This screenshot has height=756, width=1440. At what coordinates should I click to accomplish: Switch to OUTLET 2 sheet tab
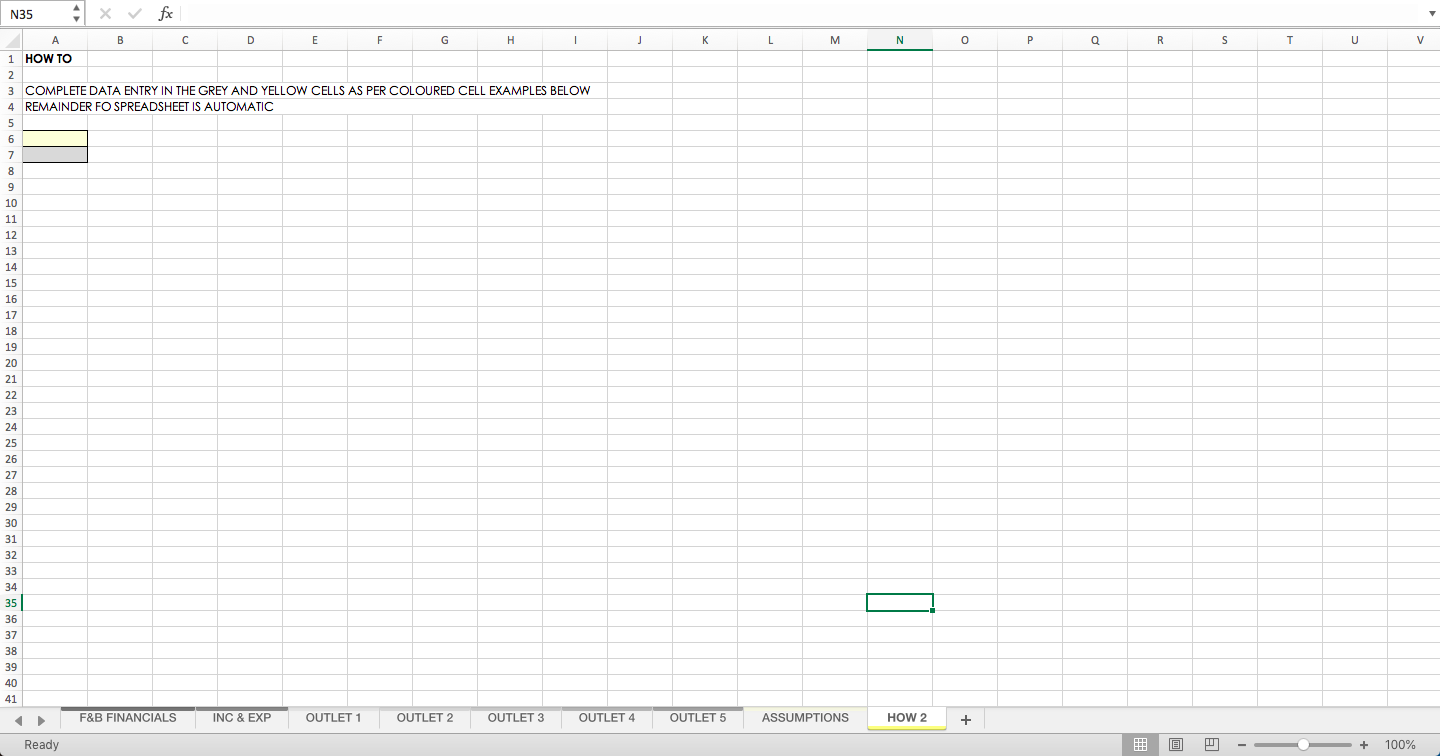pos(425,718)
